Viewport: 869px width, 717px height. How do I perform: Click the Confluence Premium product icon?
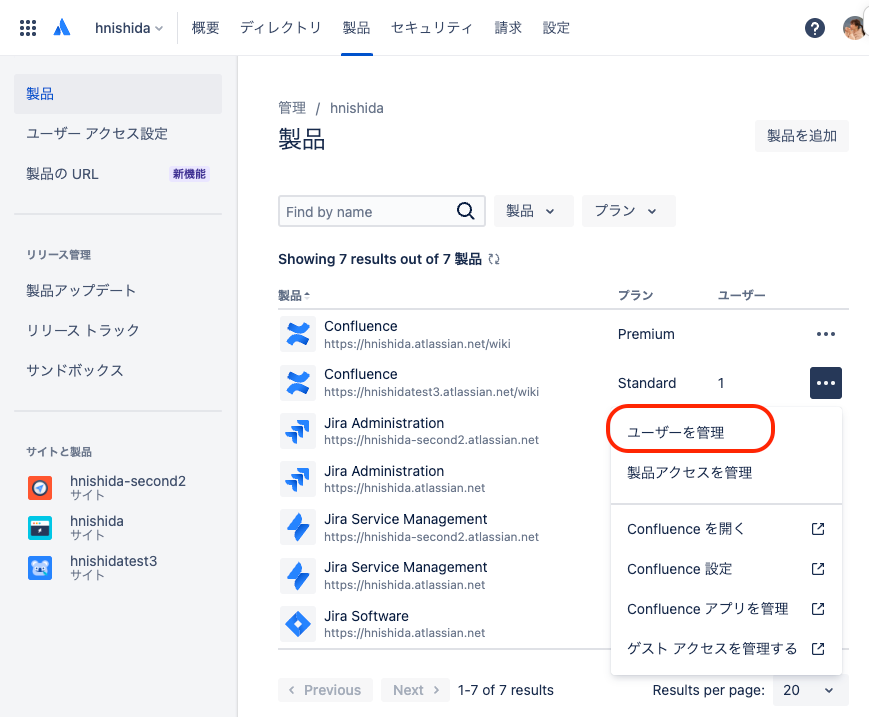coord(298,334)
